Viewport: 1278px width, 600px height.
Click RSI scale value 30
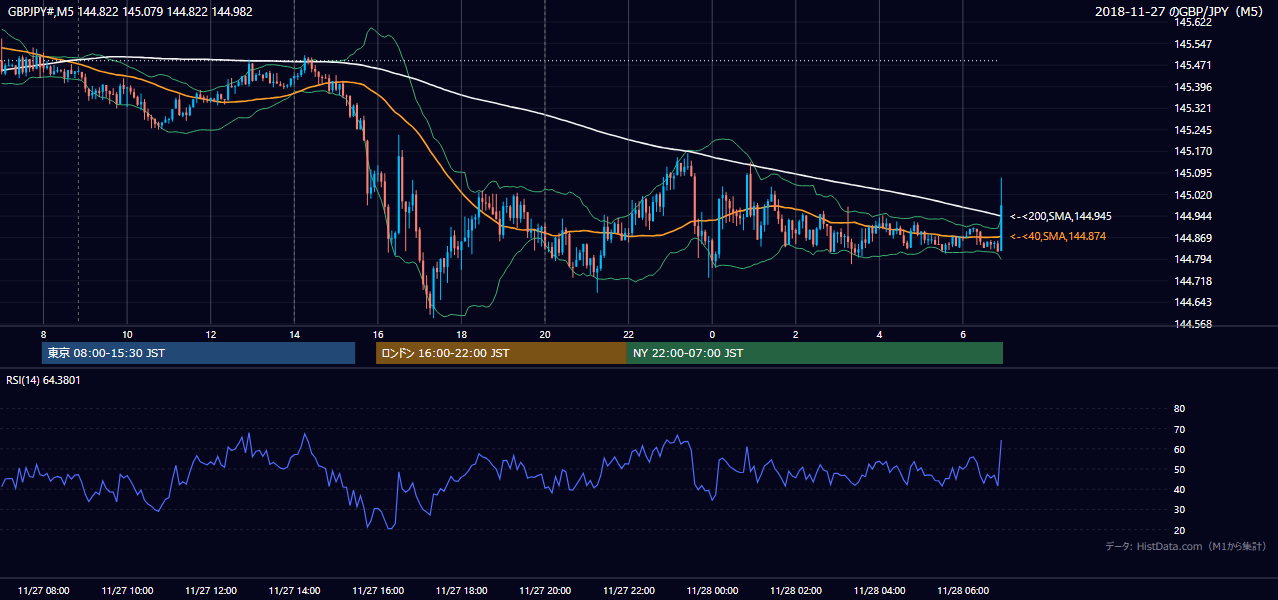coord(1179,510)
